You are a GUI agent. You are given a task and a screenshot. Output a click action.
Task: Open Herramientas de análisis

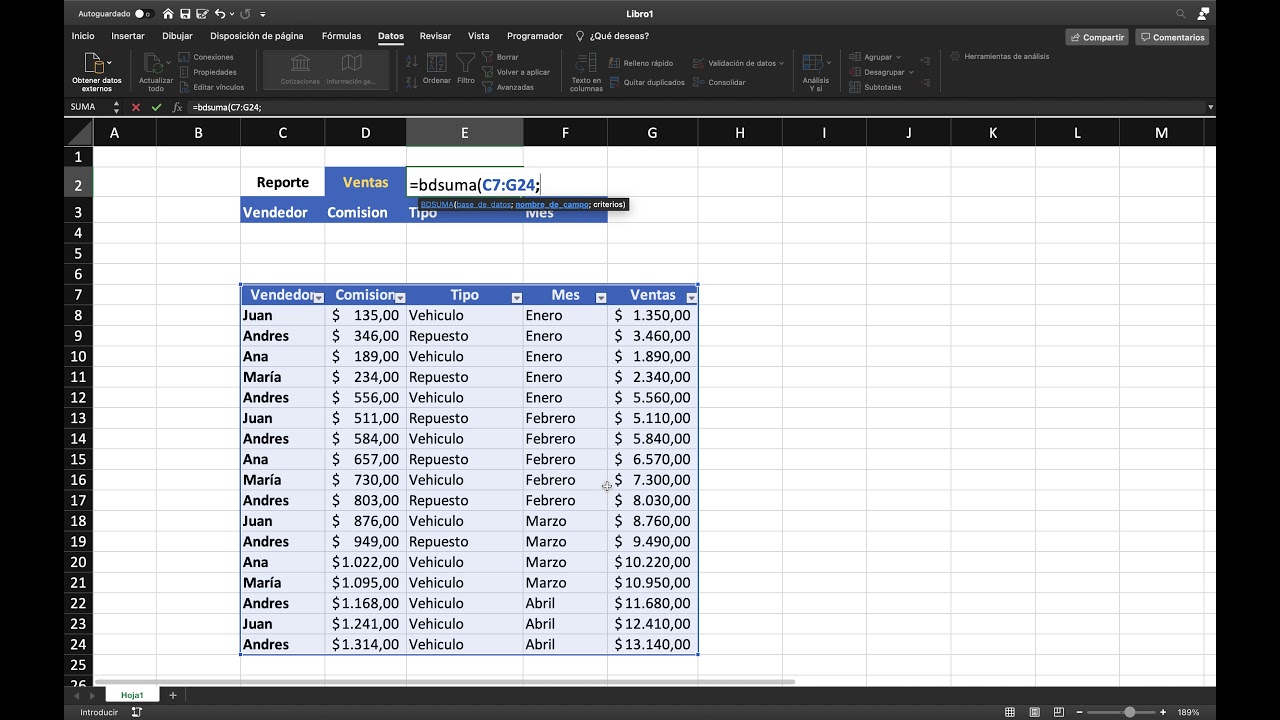click(x=1000, y=57)
